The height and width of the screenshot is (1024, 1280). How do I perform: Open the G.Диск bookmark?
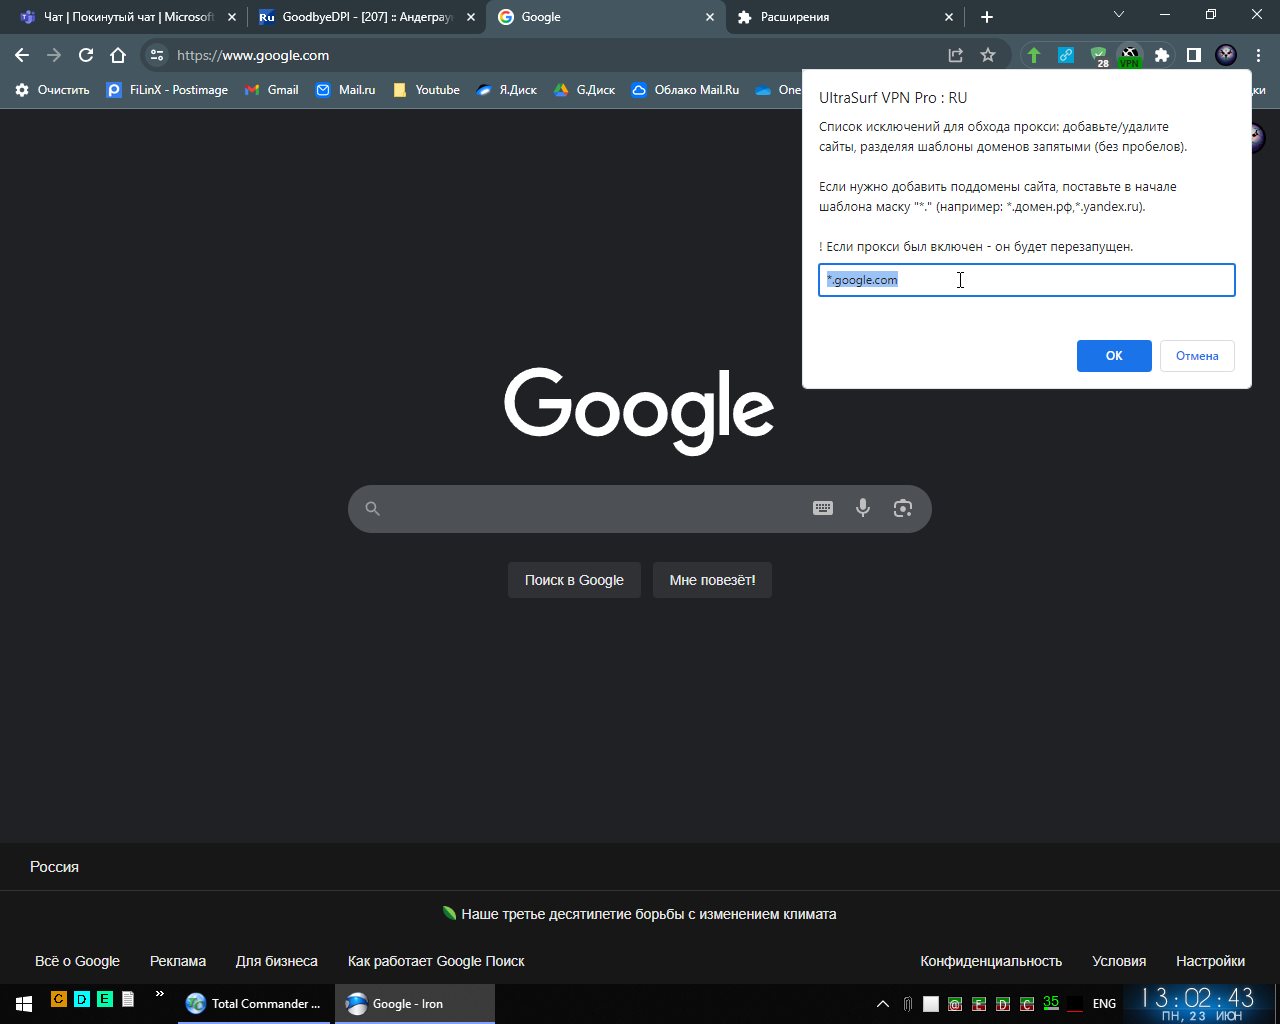coord(584,90)
